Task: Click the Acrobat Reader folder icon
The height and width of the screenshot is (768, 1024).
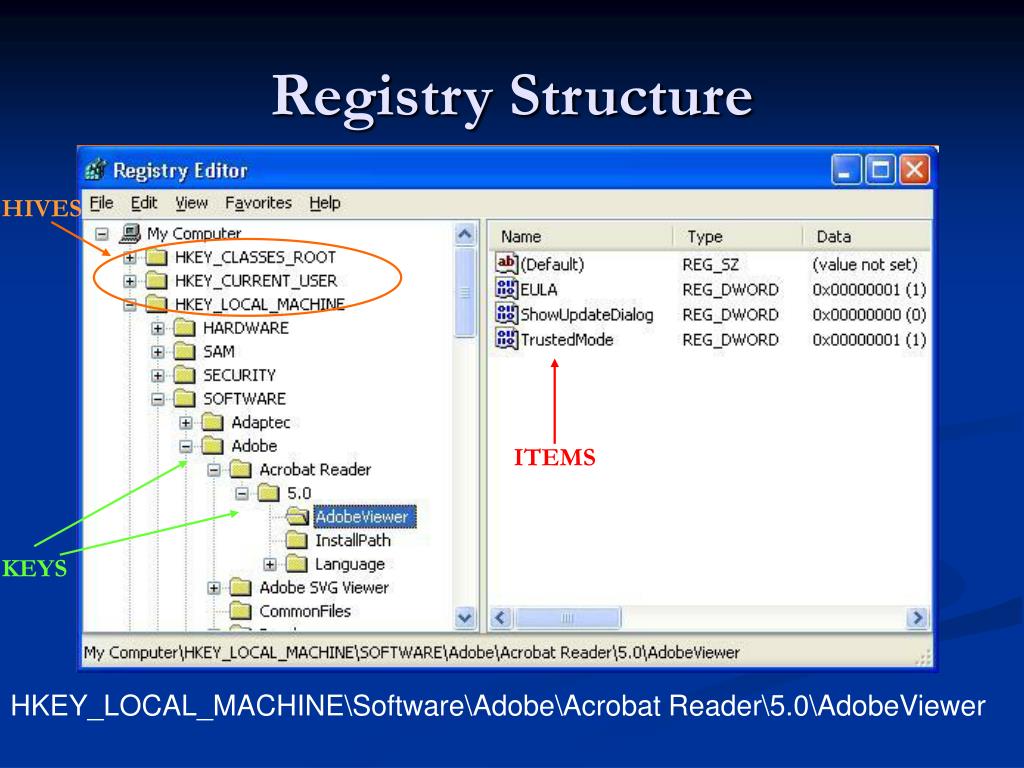Action: tap(240, 469)
